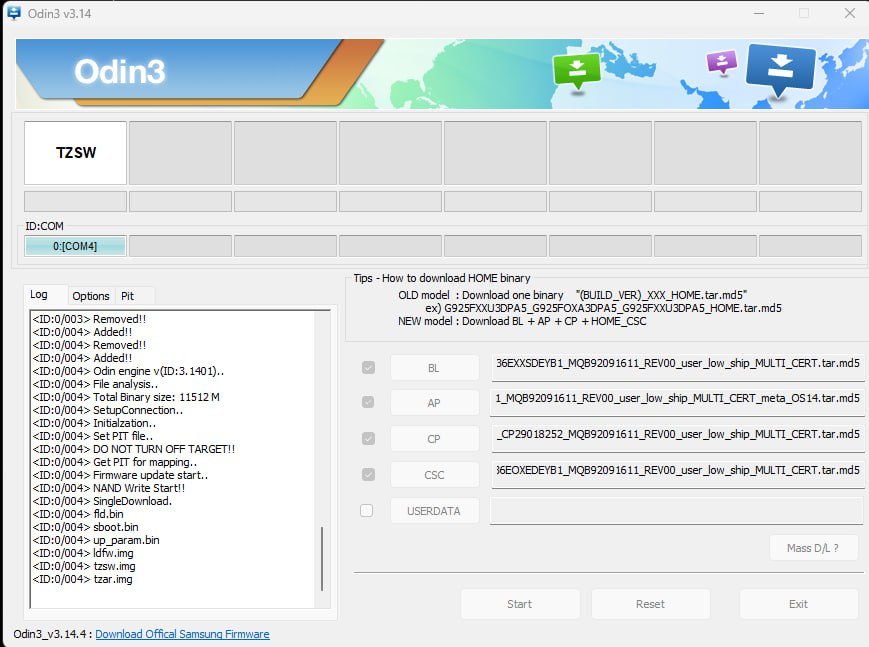Click the large blue download icon in banner

tap(780, 69)
